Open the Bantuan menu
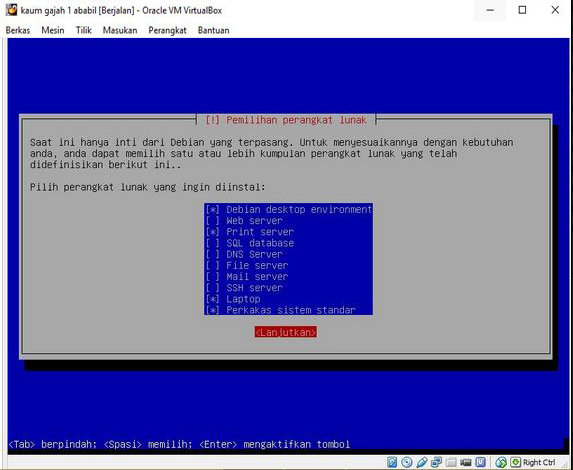 pyautogui.click(x=213, y=30)
